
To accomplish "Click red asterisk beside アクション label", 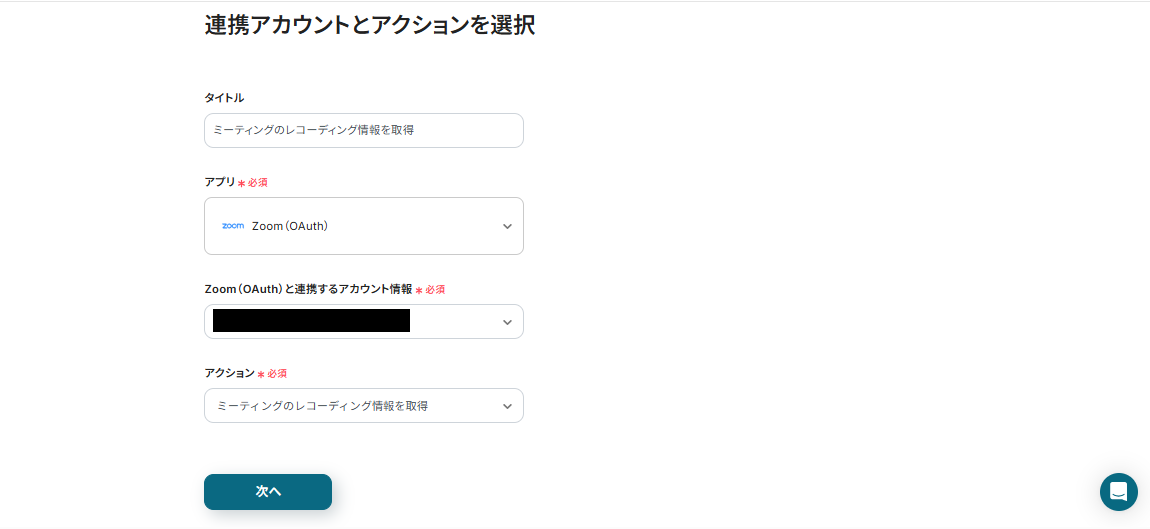I will pos(261,374).
